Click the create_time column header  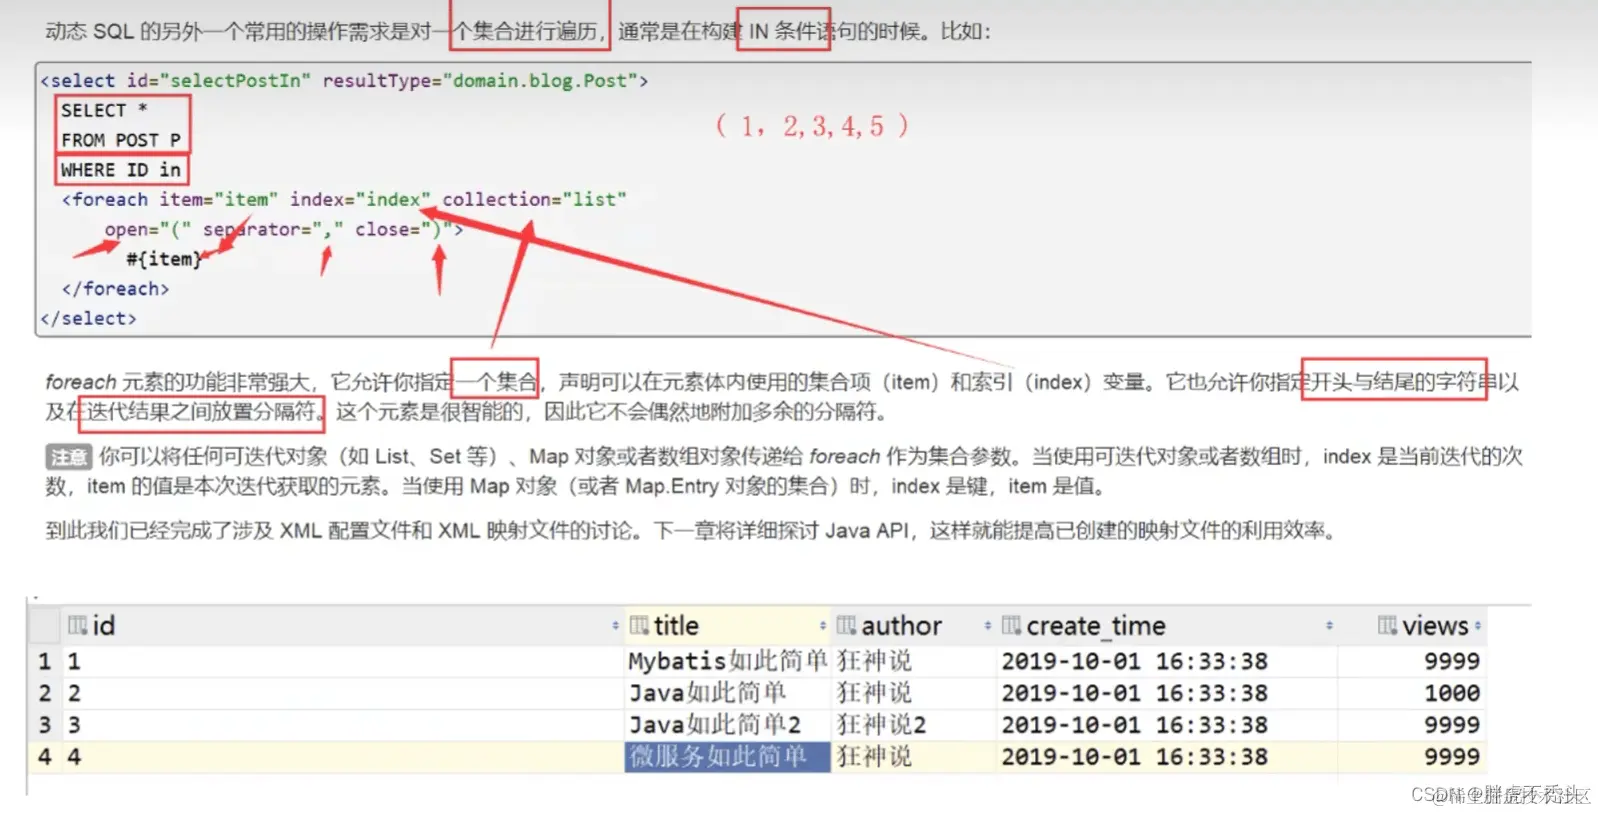1166,626
